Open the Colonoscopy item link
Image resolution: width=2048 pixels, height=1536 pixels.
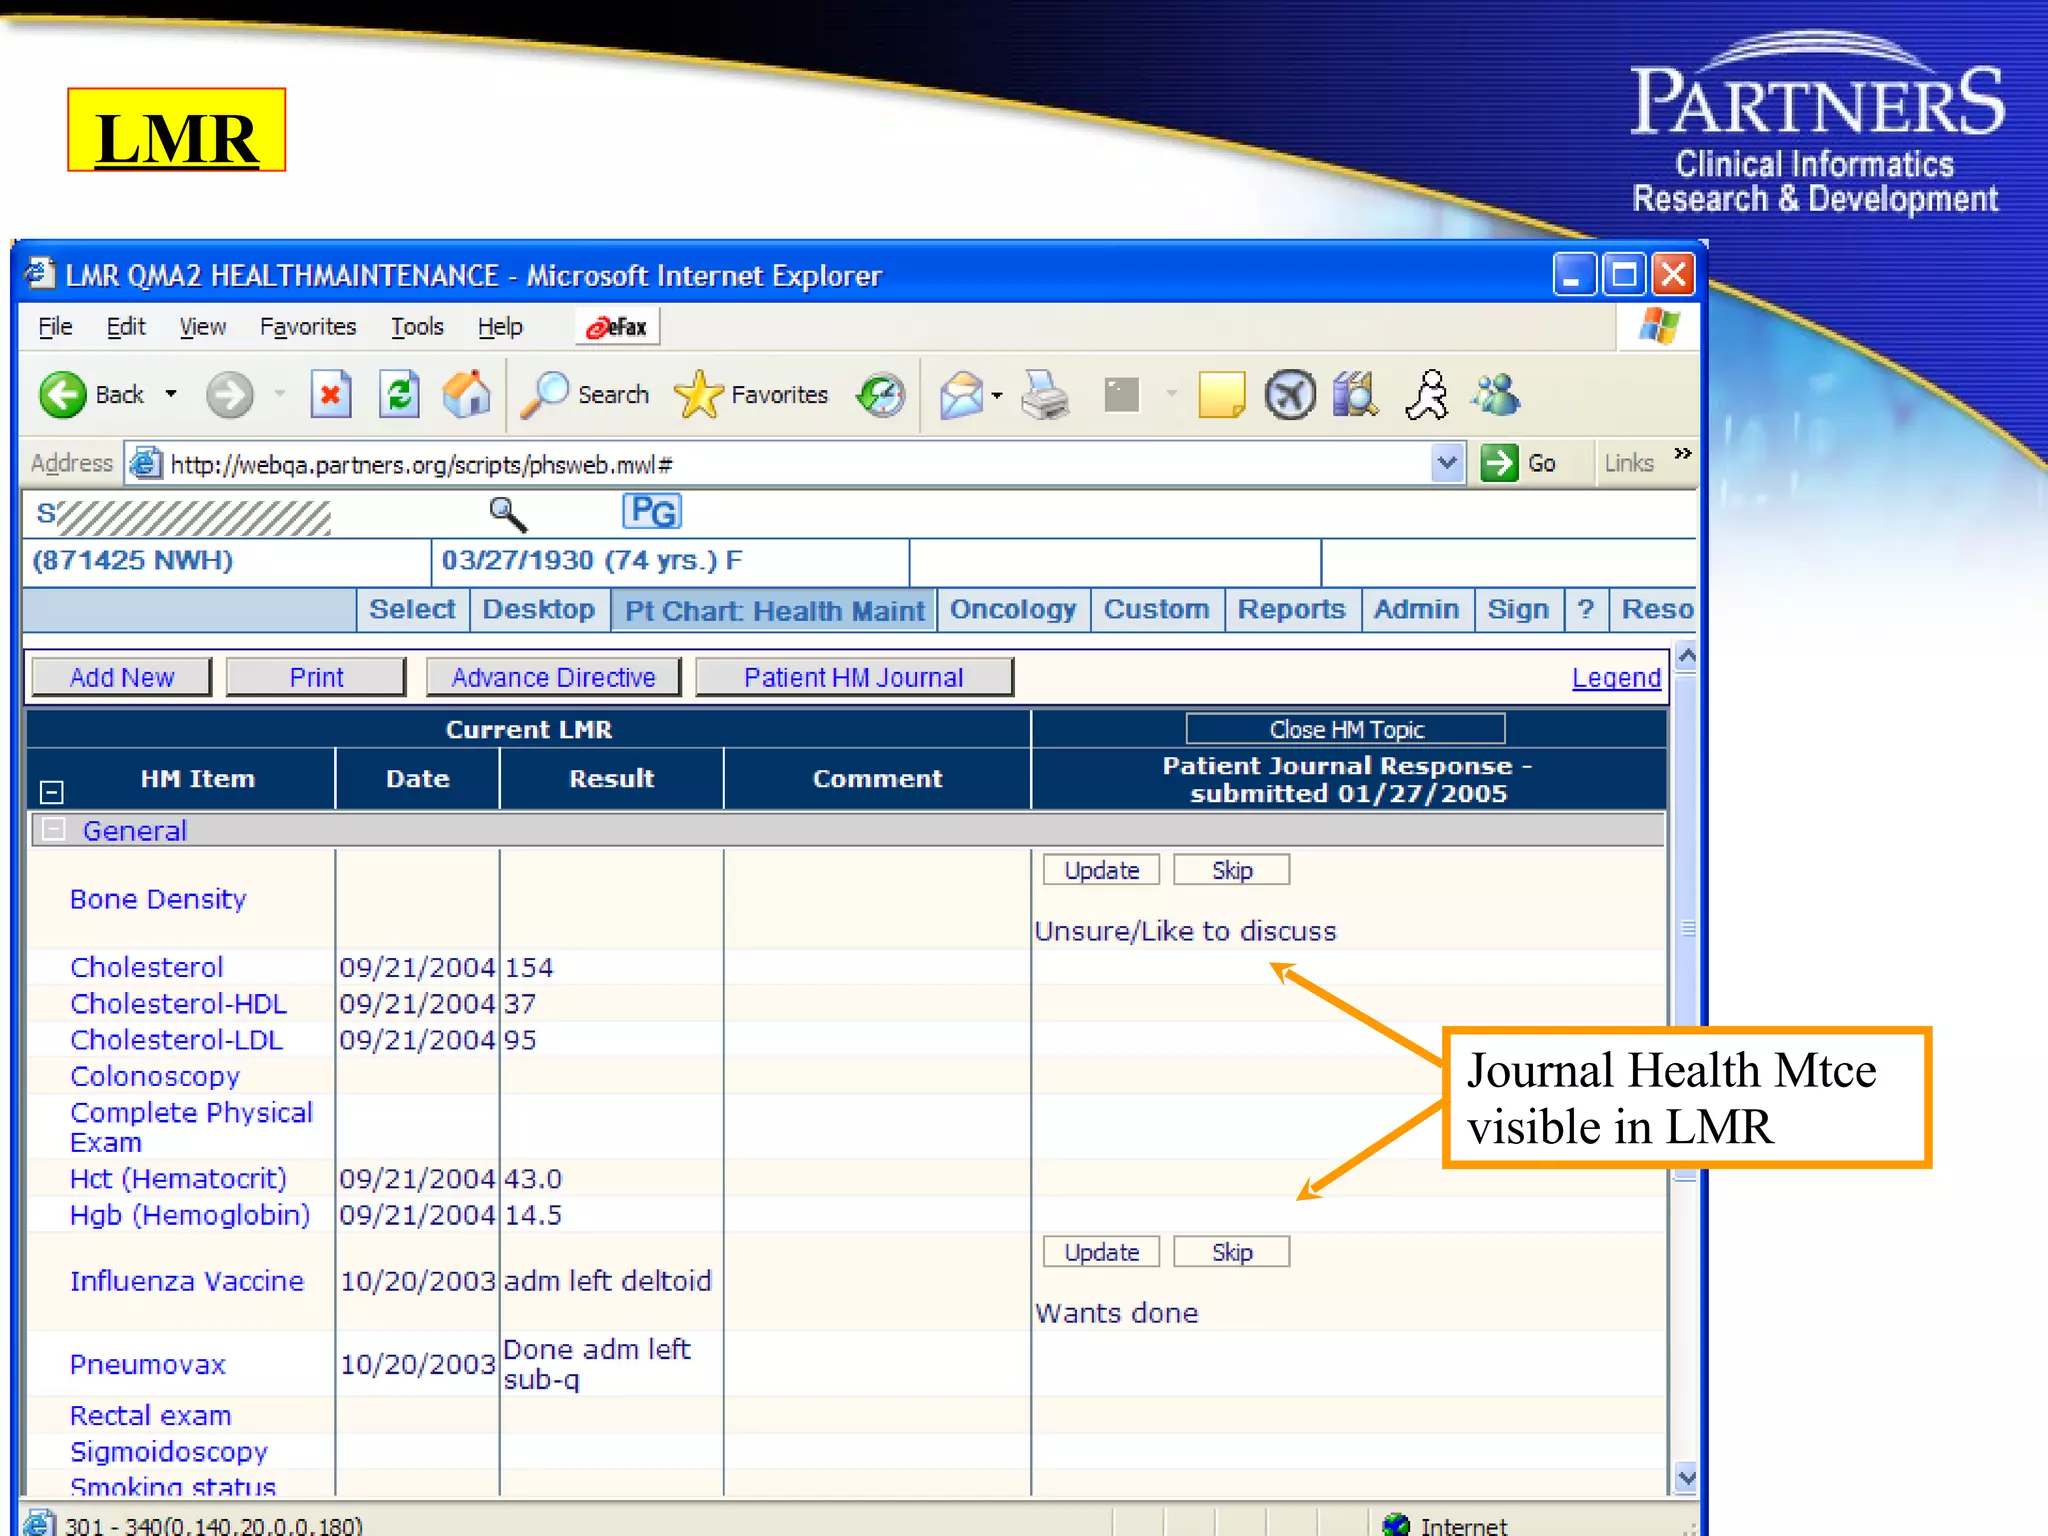tap(155, 1076)
